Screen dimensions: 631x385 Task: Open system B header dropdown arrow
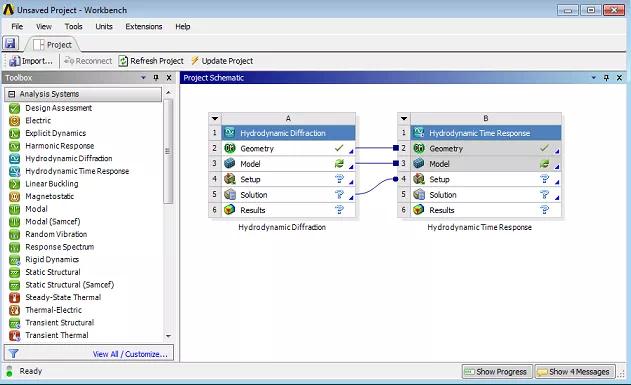point(404,119)
